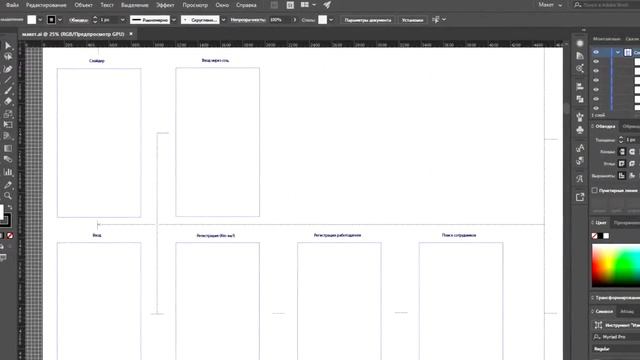Click the paper-plane GPU performance icon
Image resolution: width=640 pixels, height=360 pixels.
pos(327,5)
